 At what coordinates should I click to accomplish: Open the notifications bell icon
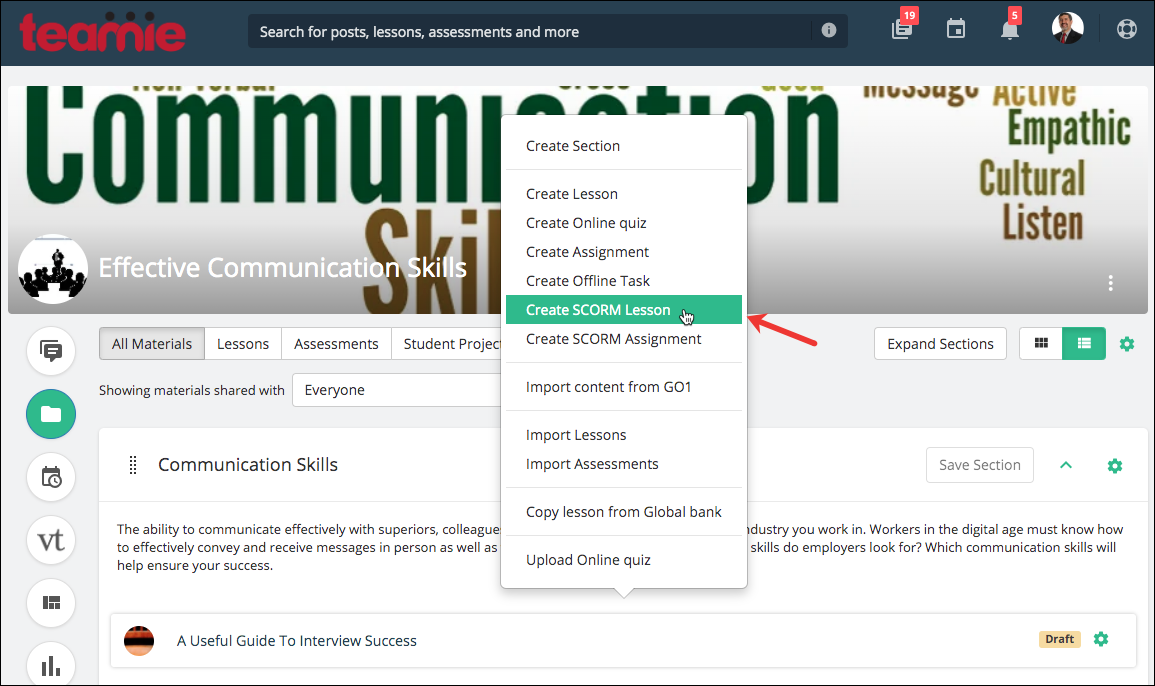click(x=1010, y=29)
